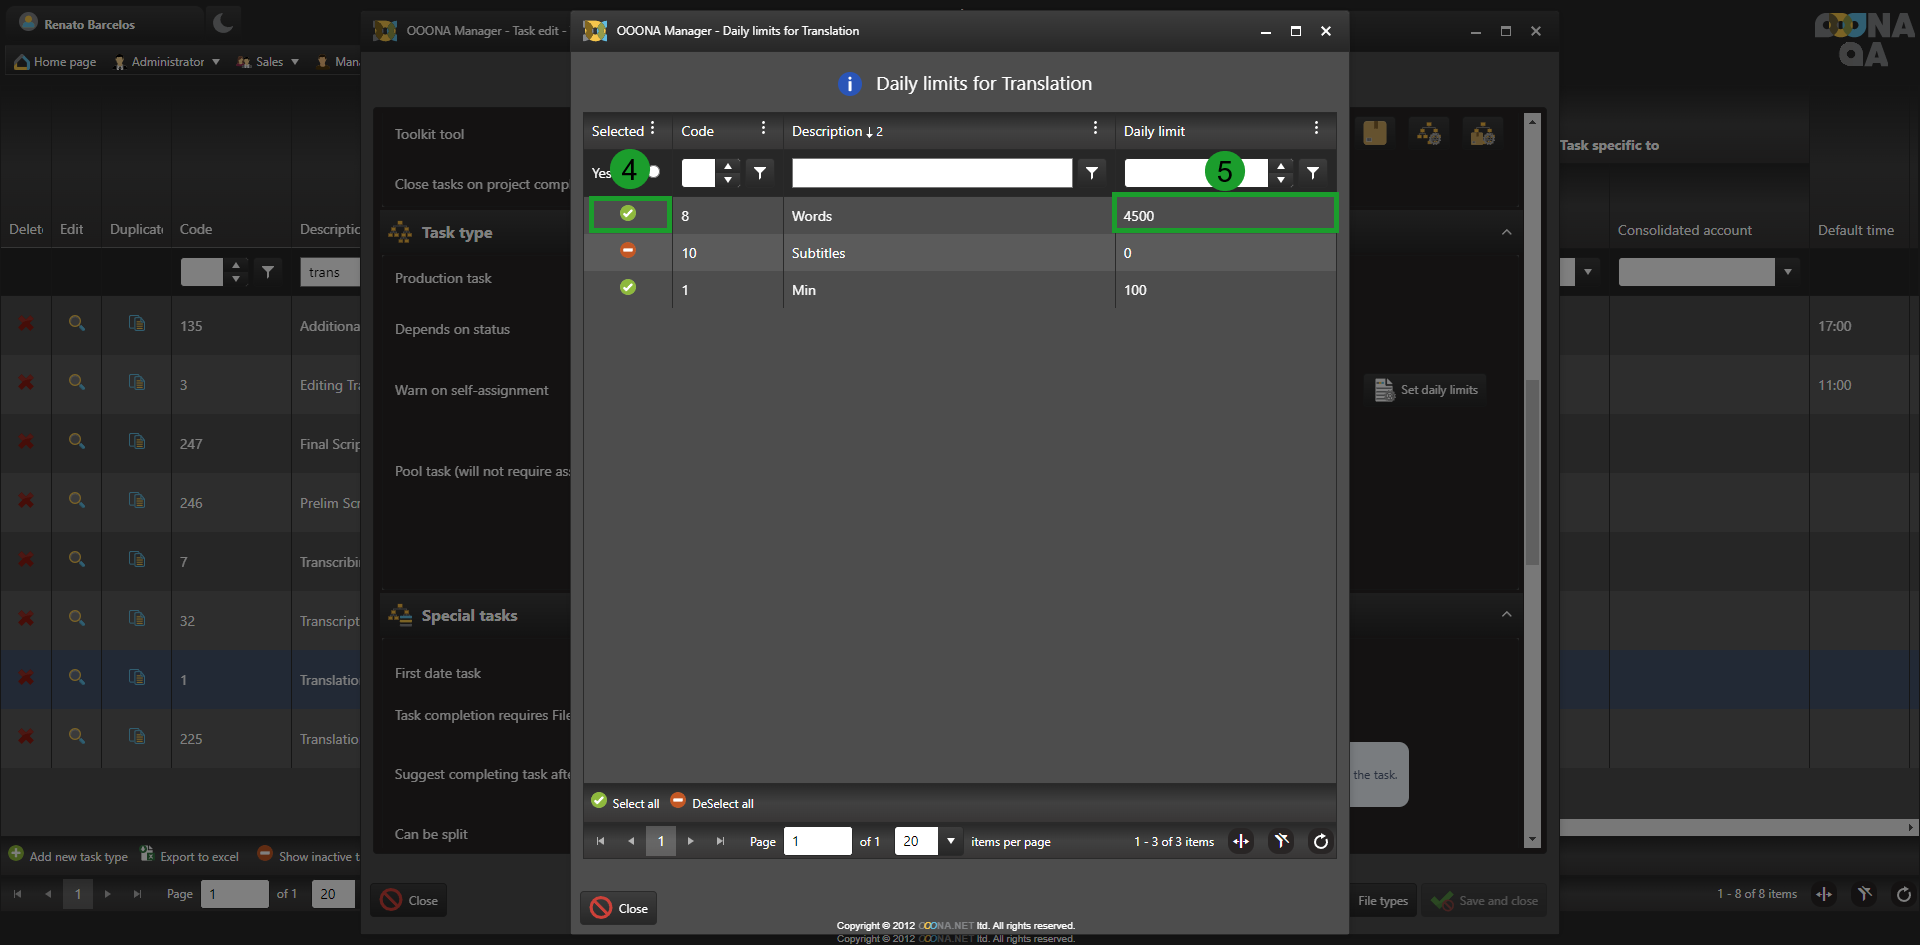Open the items per page dropdown
Image resolution: width=1920 pixels, height=945 pixels.
tap(950, 841)
